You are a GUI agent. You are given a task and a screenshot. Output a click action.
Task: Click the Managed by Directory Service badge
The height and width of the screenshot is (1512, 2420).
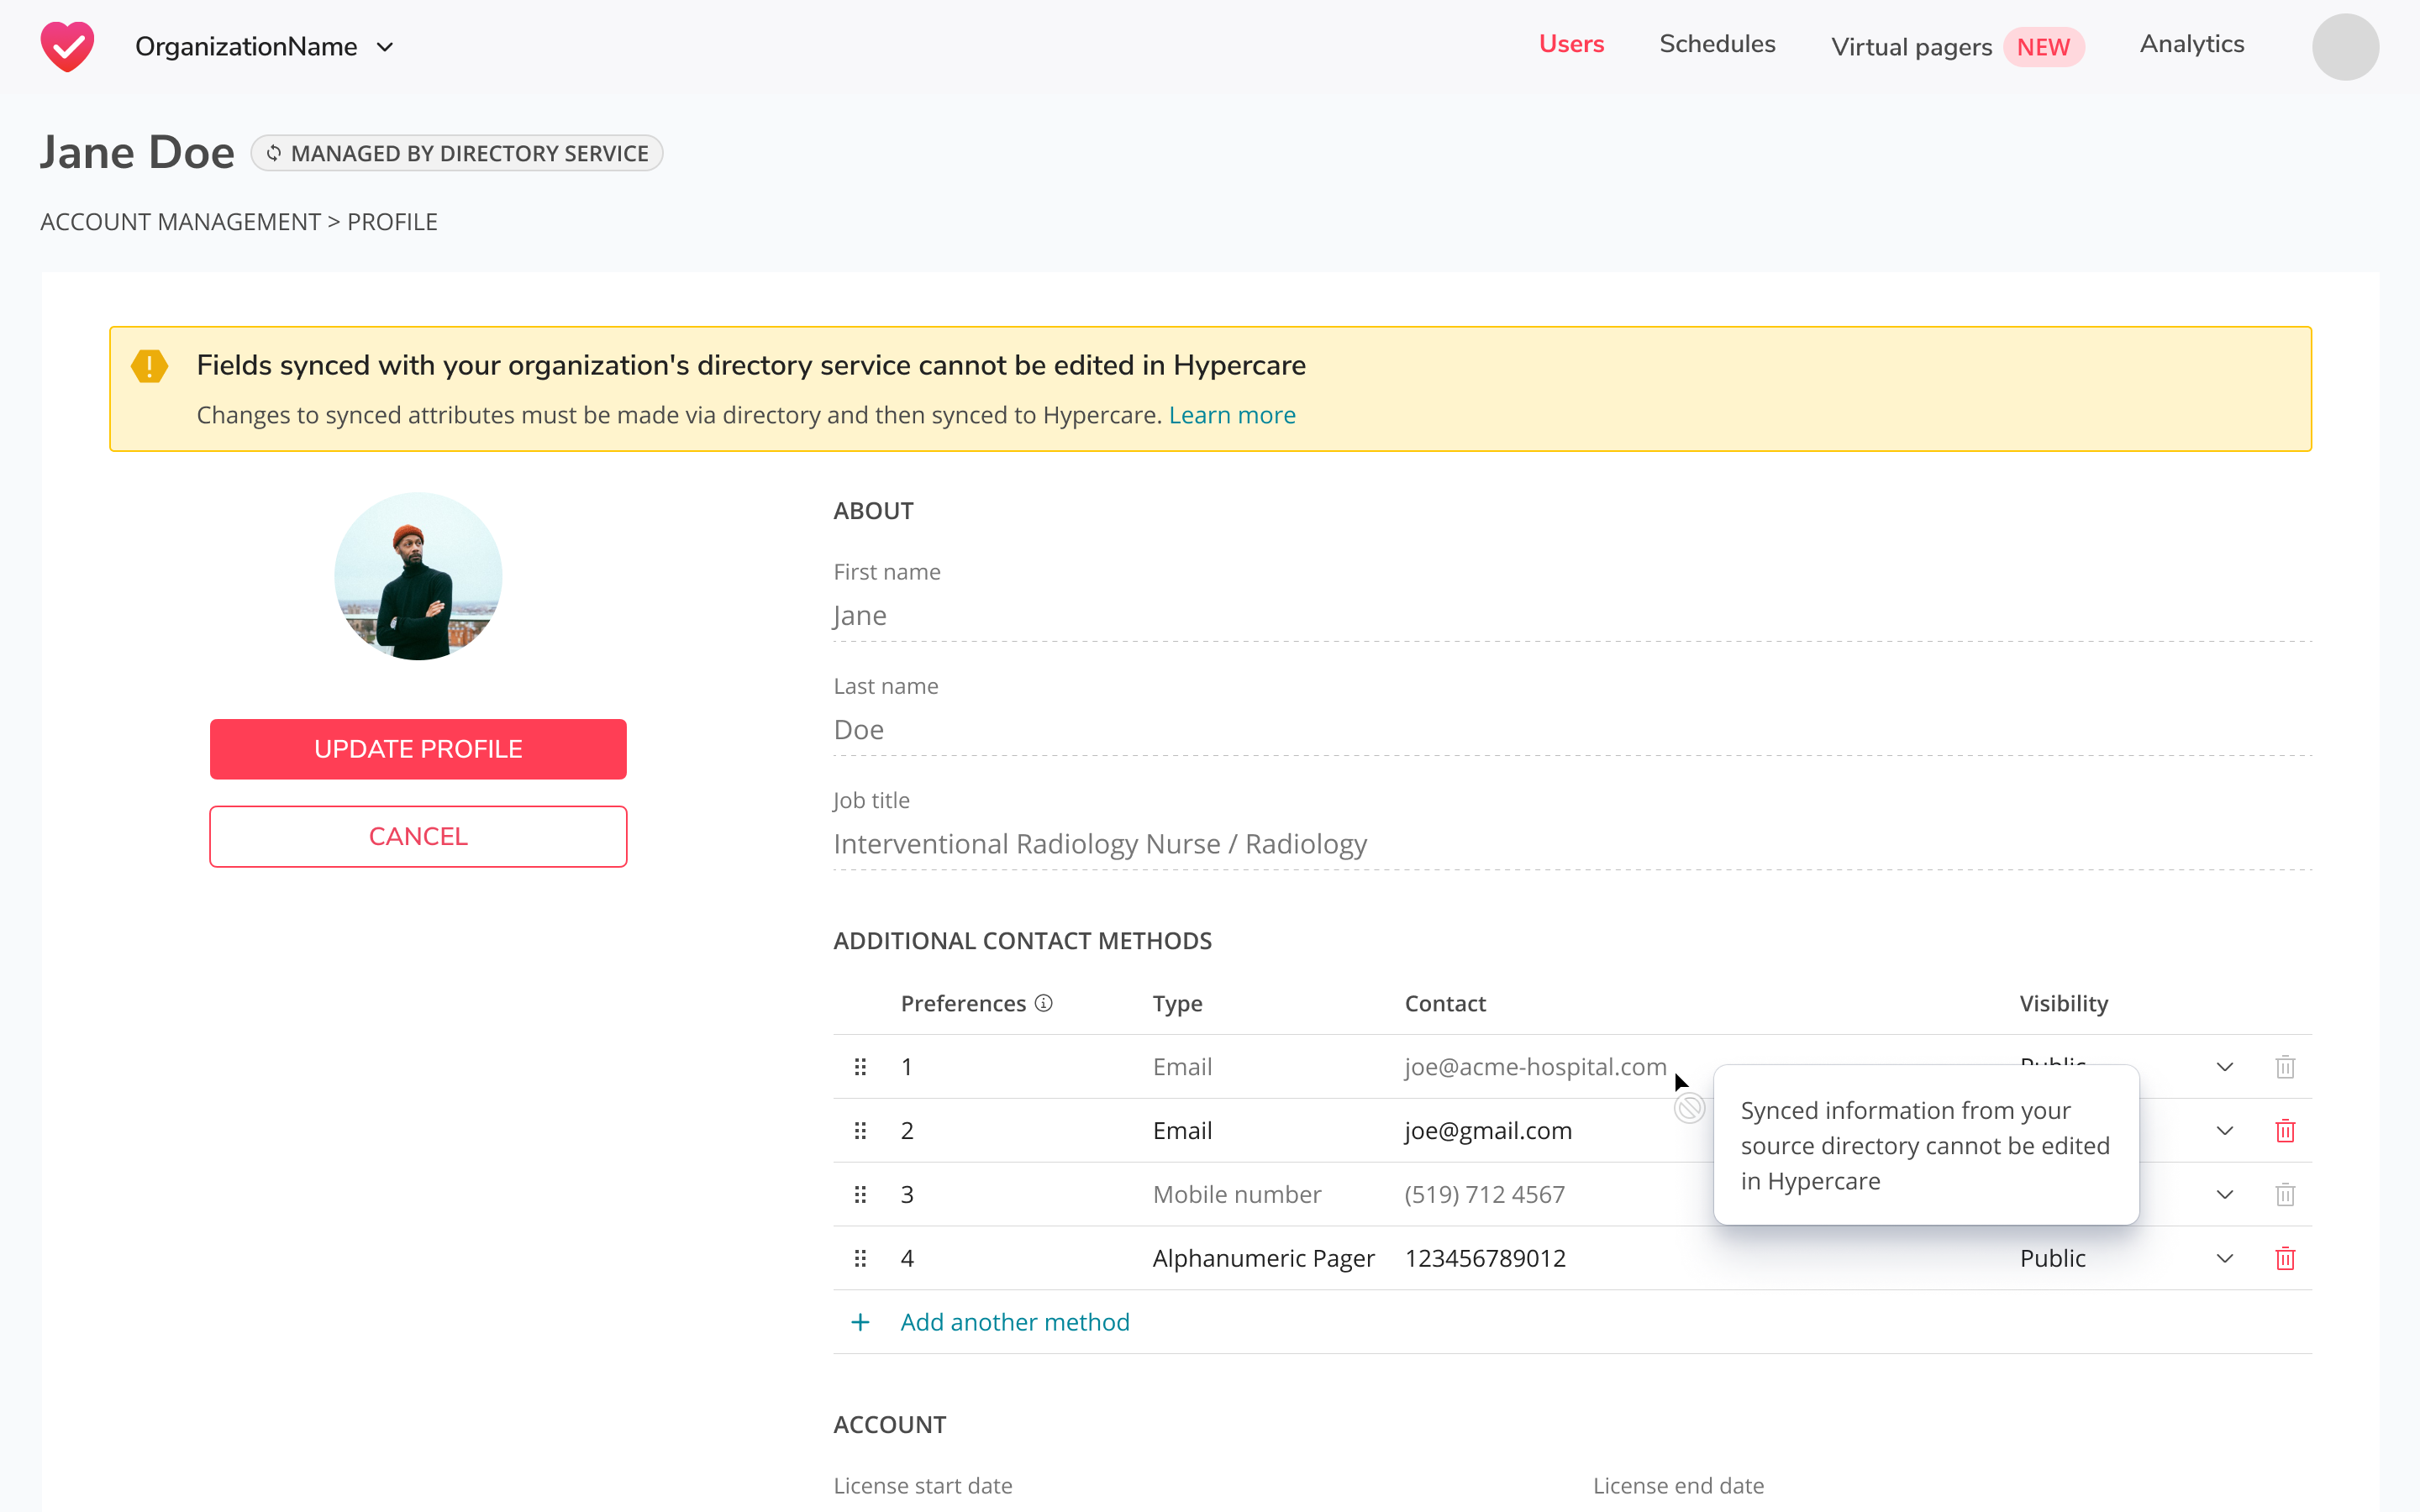click(457, 153)
